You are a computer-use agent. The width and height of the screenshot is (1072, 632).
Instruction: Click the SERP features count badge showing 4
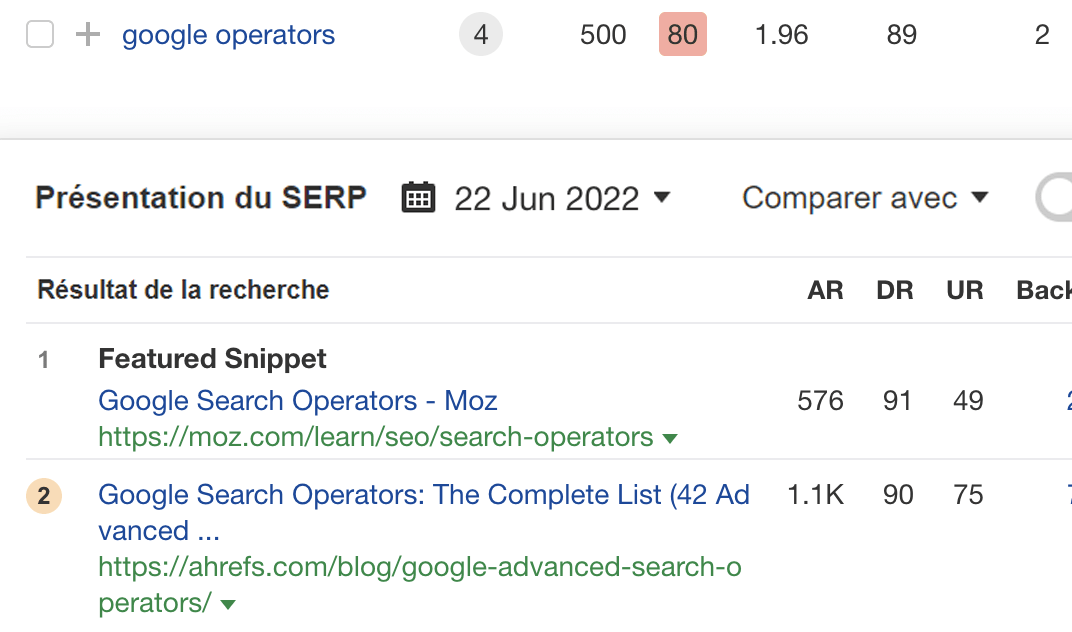point(481,34)
